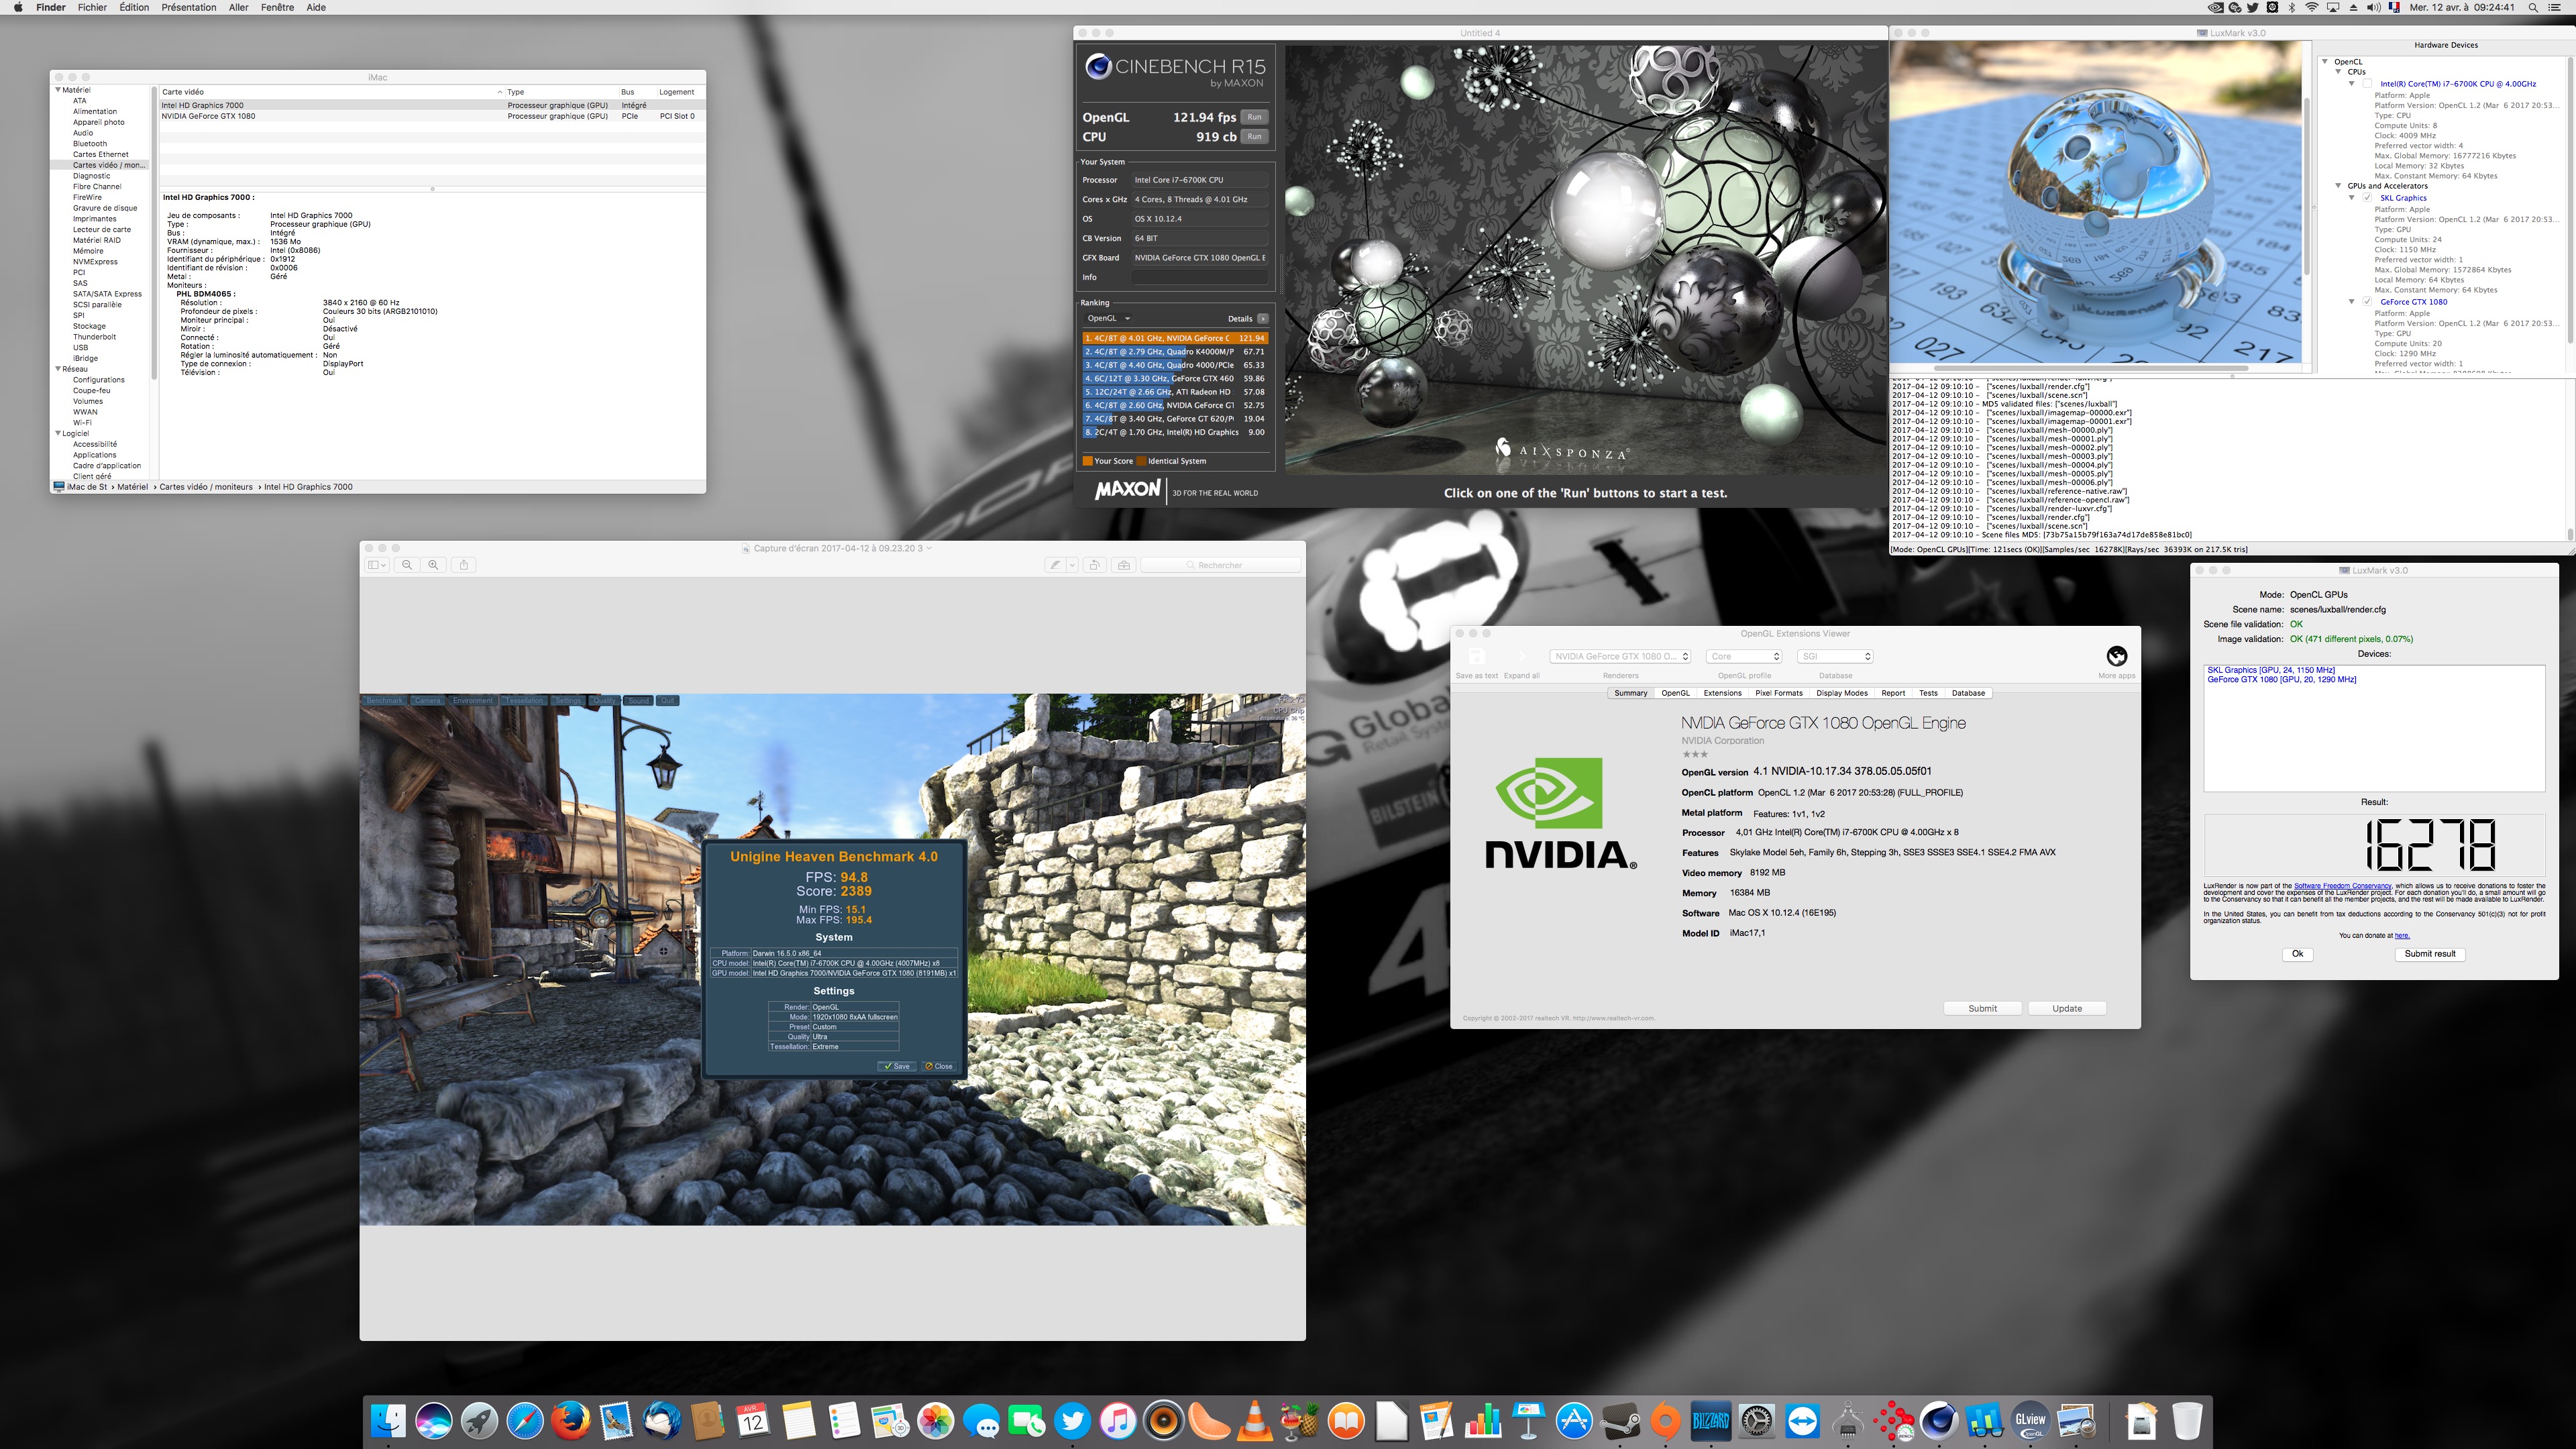Viewport: 2576px width, 1449px height.
Task: Click the Wi-Fi menu bar icon
Action: coord(2312,7)
